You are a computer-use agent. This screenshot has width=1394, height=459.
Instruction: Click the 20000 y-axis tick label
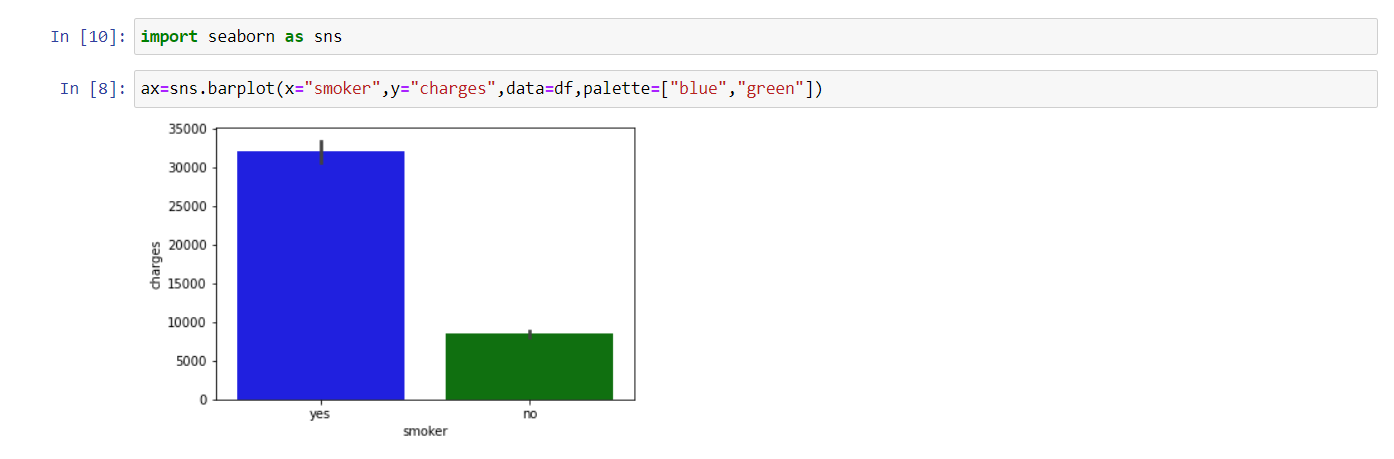click(188, 245)
